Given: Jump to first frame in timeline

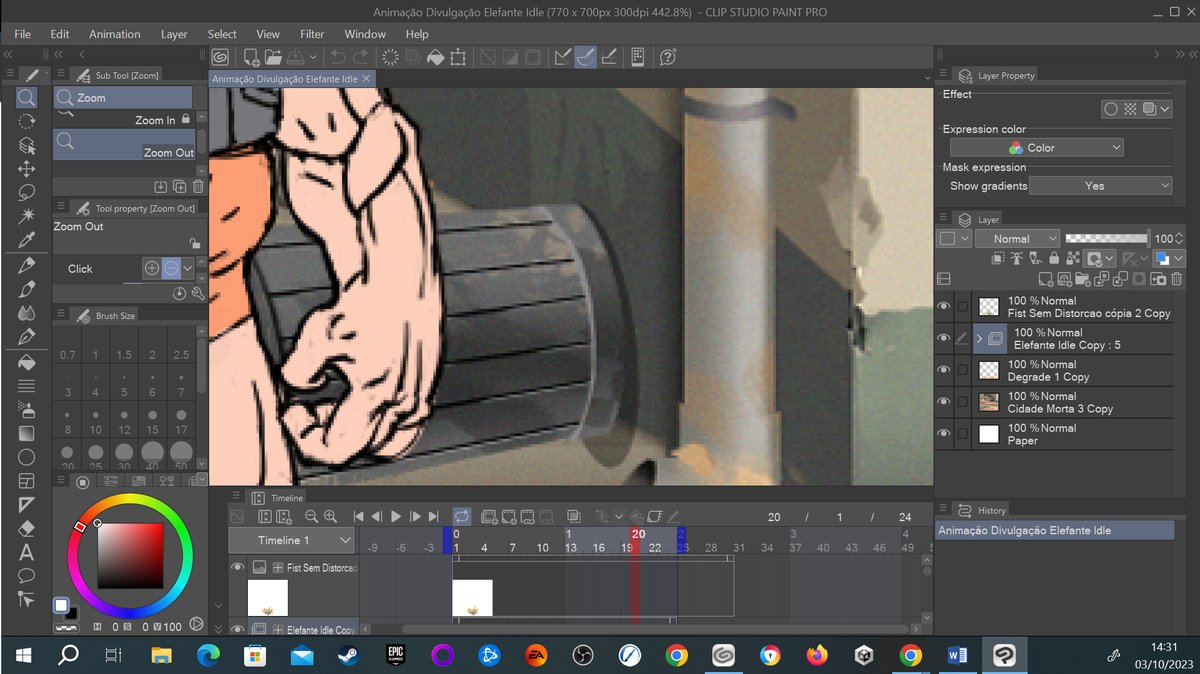Looking at the screenshot, I should pyautogui.click(x=358, y=516).
